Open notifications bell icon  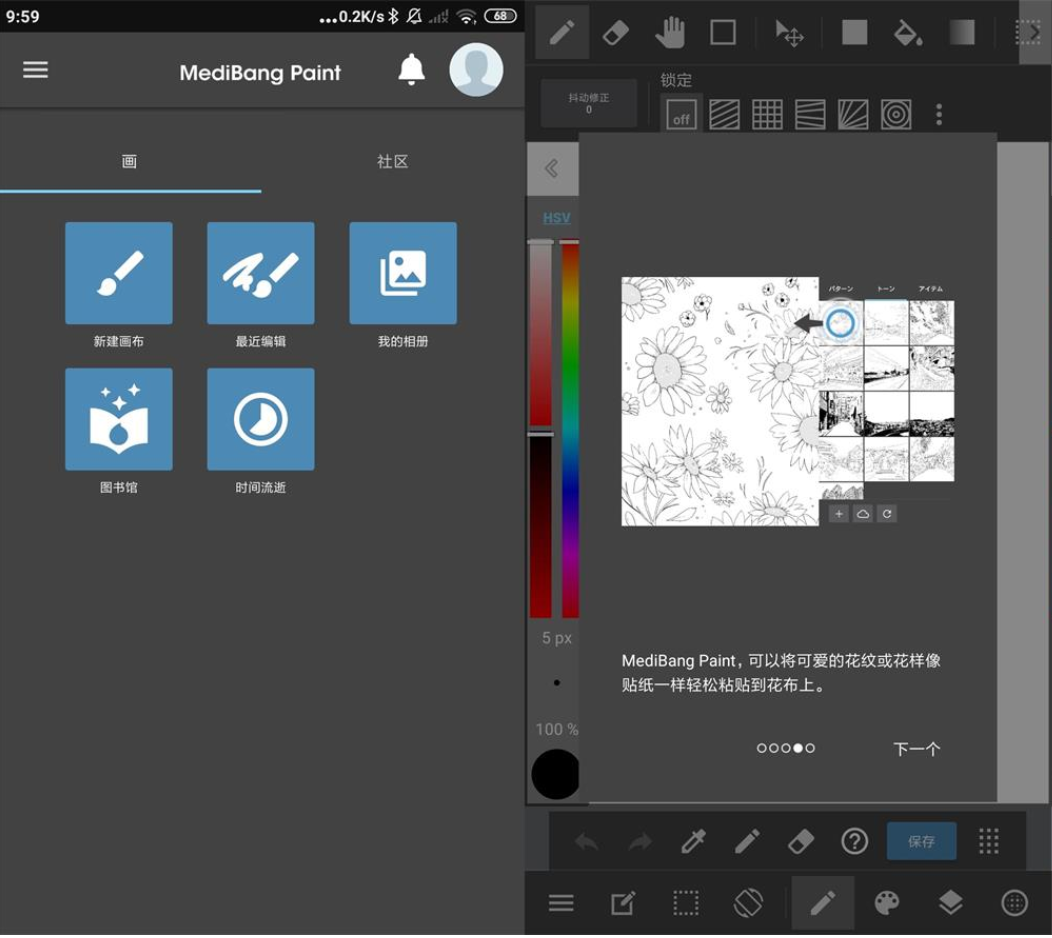pos(411,69)
